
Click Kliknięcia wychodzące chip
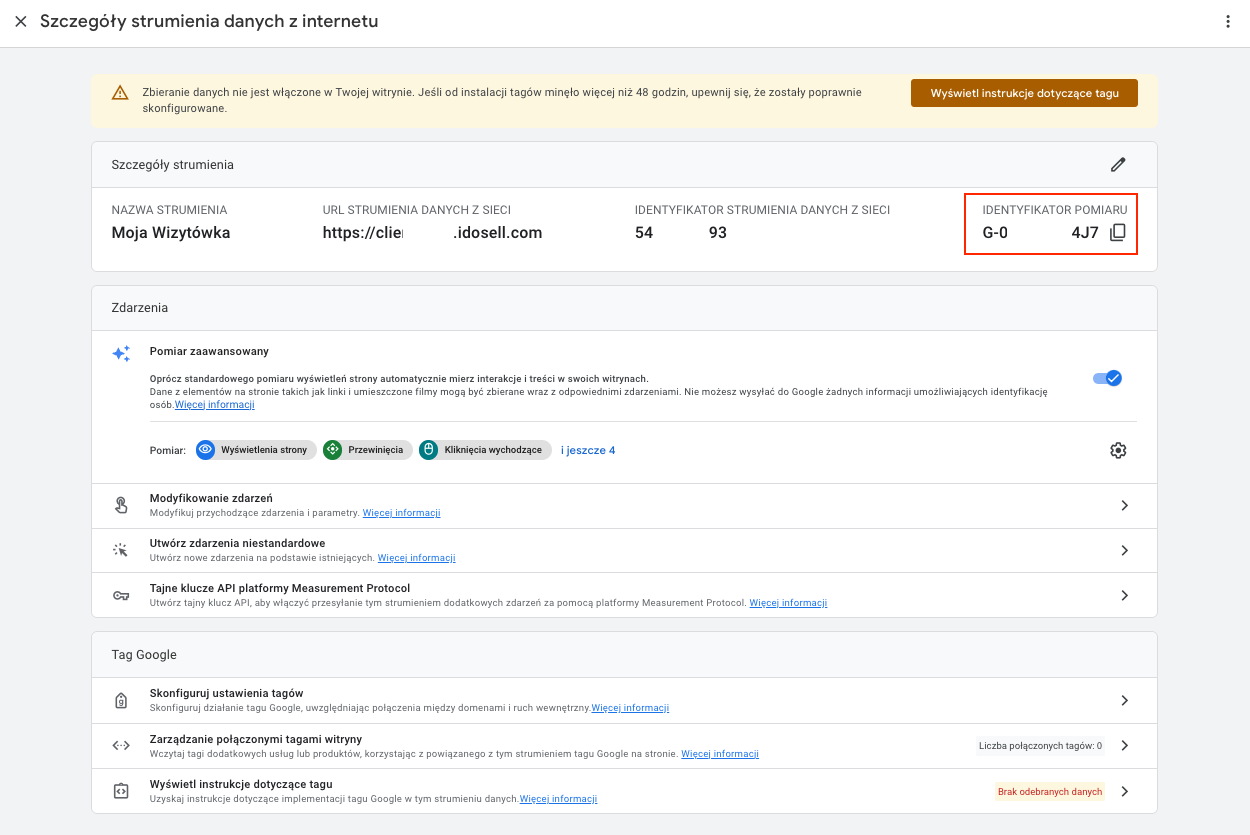tap(485, 450)
